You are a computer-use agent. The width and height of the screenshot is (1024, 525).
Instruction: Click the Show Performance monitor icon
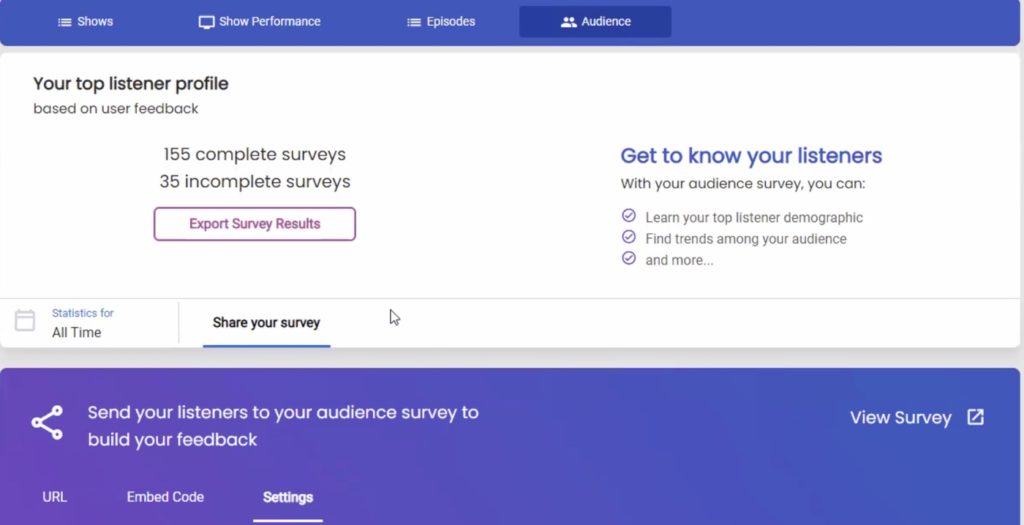point(206,22)
